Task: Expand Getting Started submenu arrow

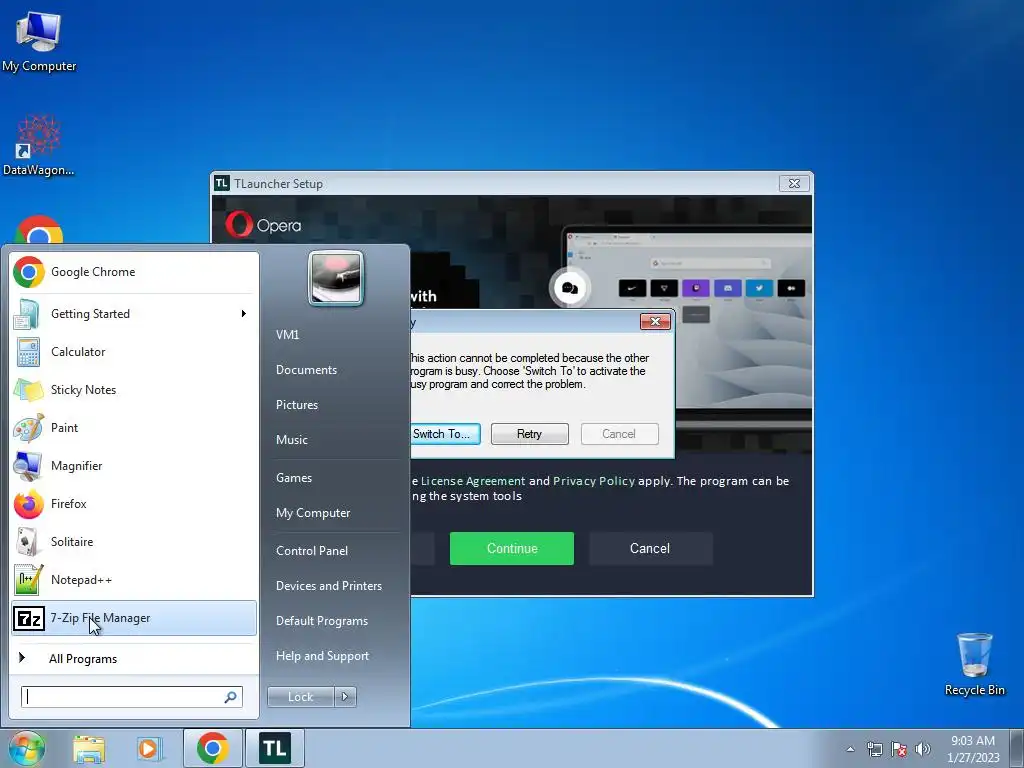Action: click(244, 313)
